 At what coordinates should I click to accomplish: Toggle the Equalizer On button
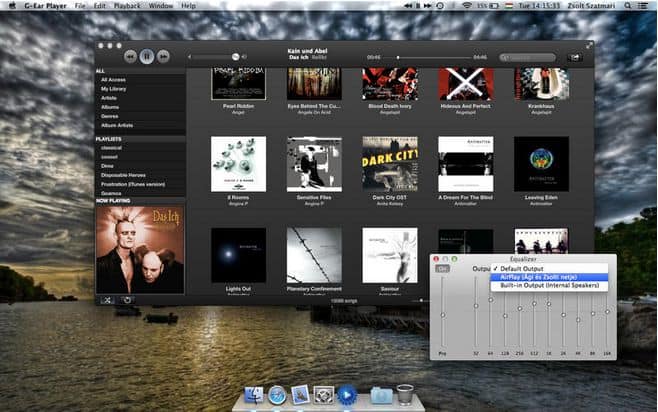442,269
